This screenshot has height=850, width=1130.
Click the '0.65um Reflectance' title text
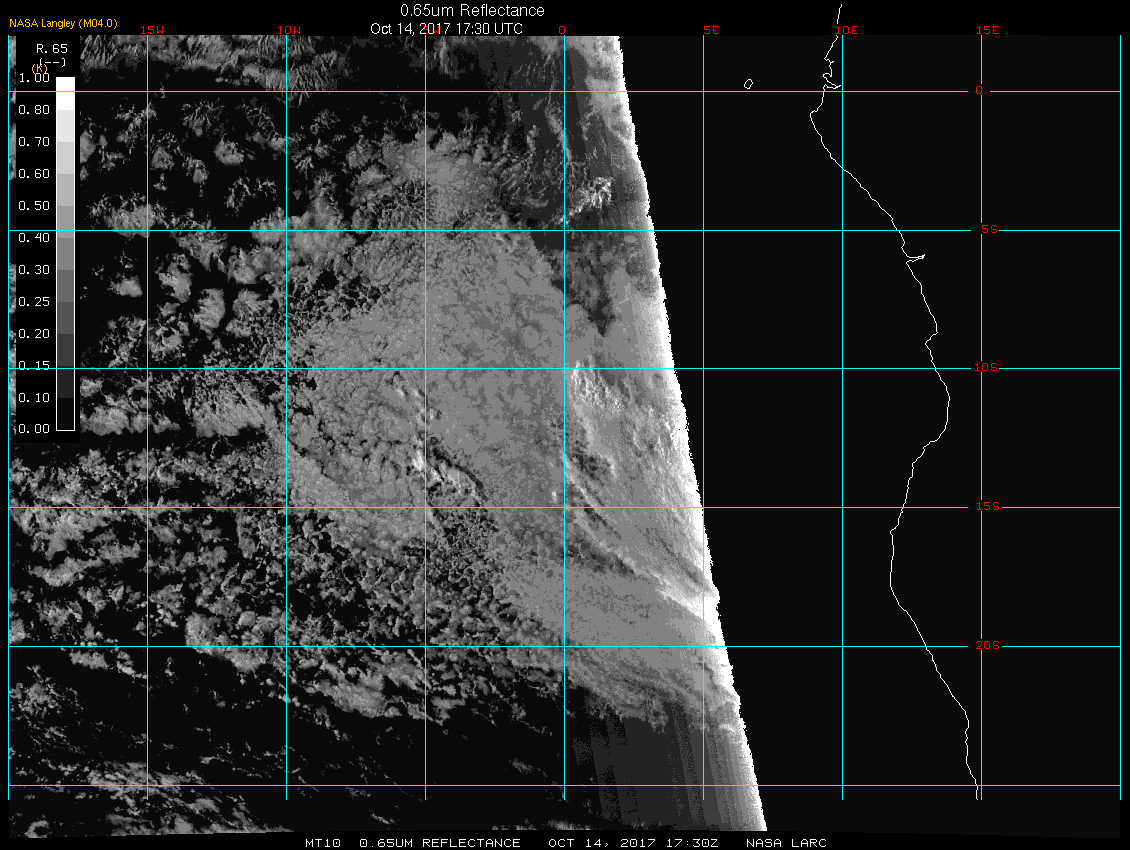click(x=472, y=10)
